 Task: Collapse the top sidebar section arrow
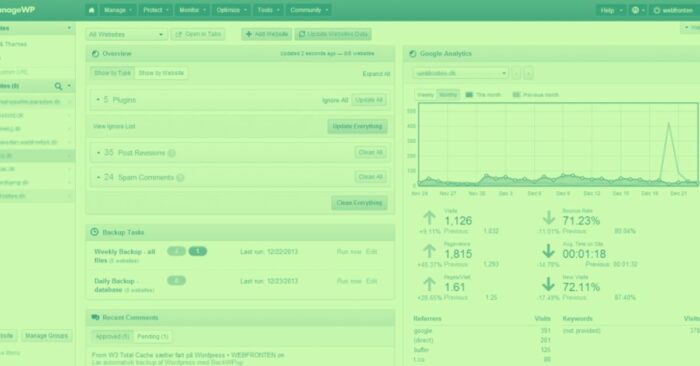[x=69, y=28]
